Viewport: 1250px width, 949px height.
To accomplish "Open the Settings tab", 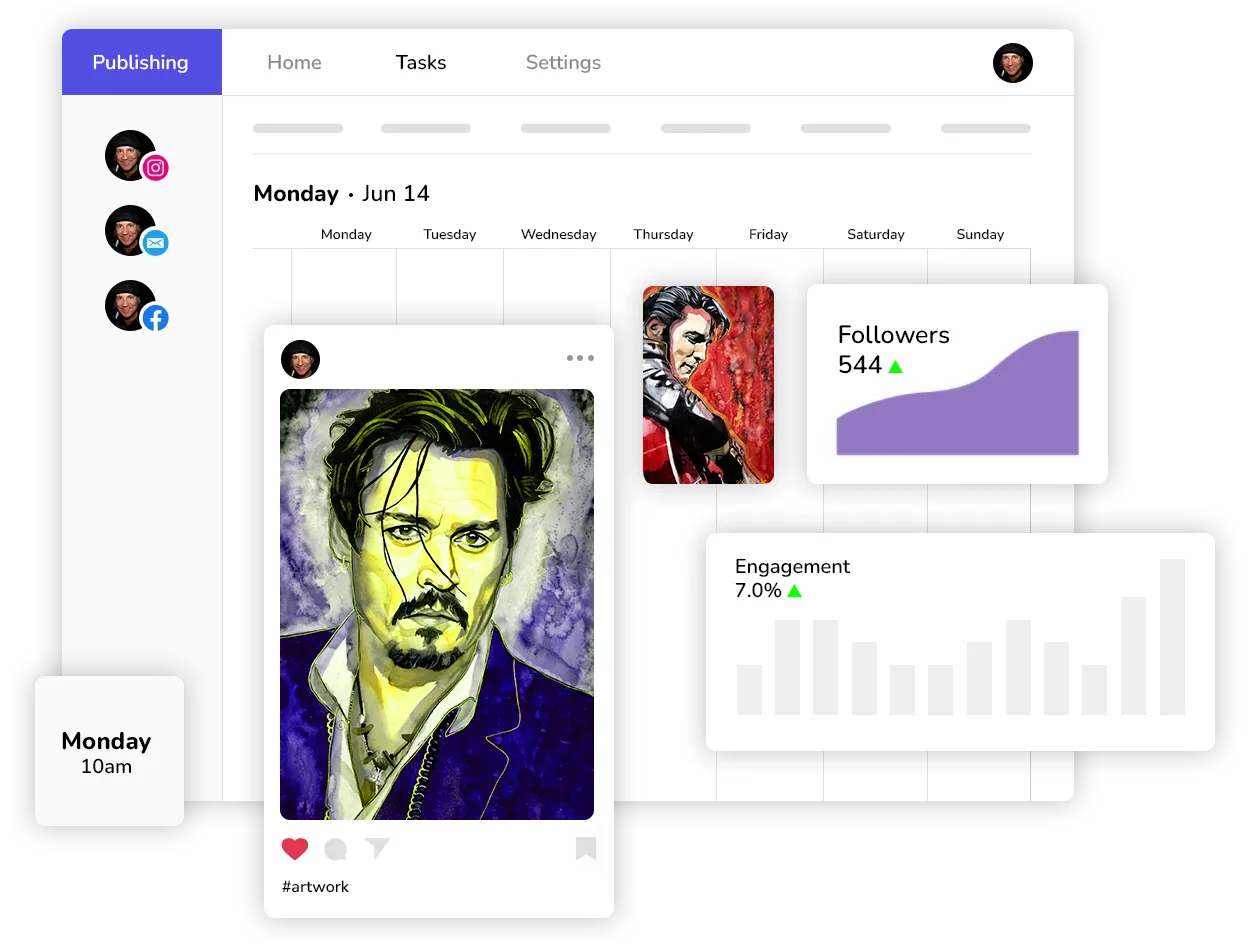I will click(563, 63).
